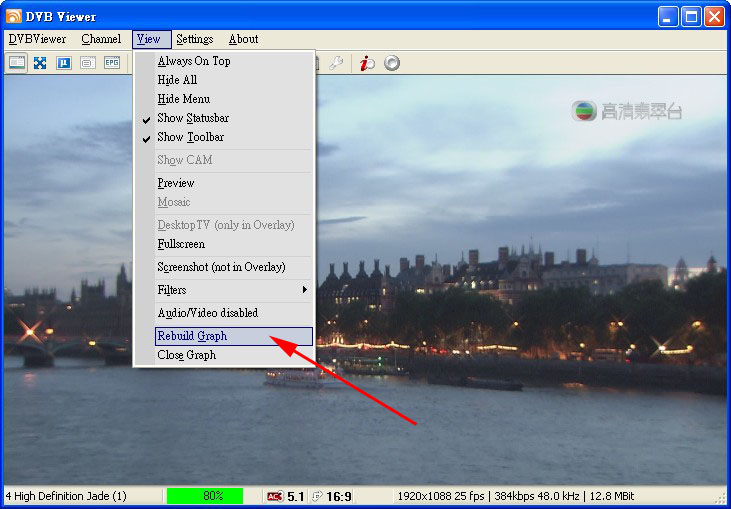Screen dimensions: 731x509
Task: Click the AC3 audio icon in status bar
Action: coord(275,496)
